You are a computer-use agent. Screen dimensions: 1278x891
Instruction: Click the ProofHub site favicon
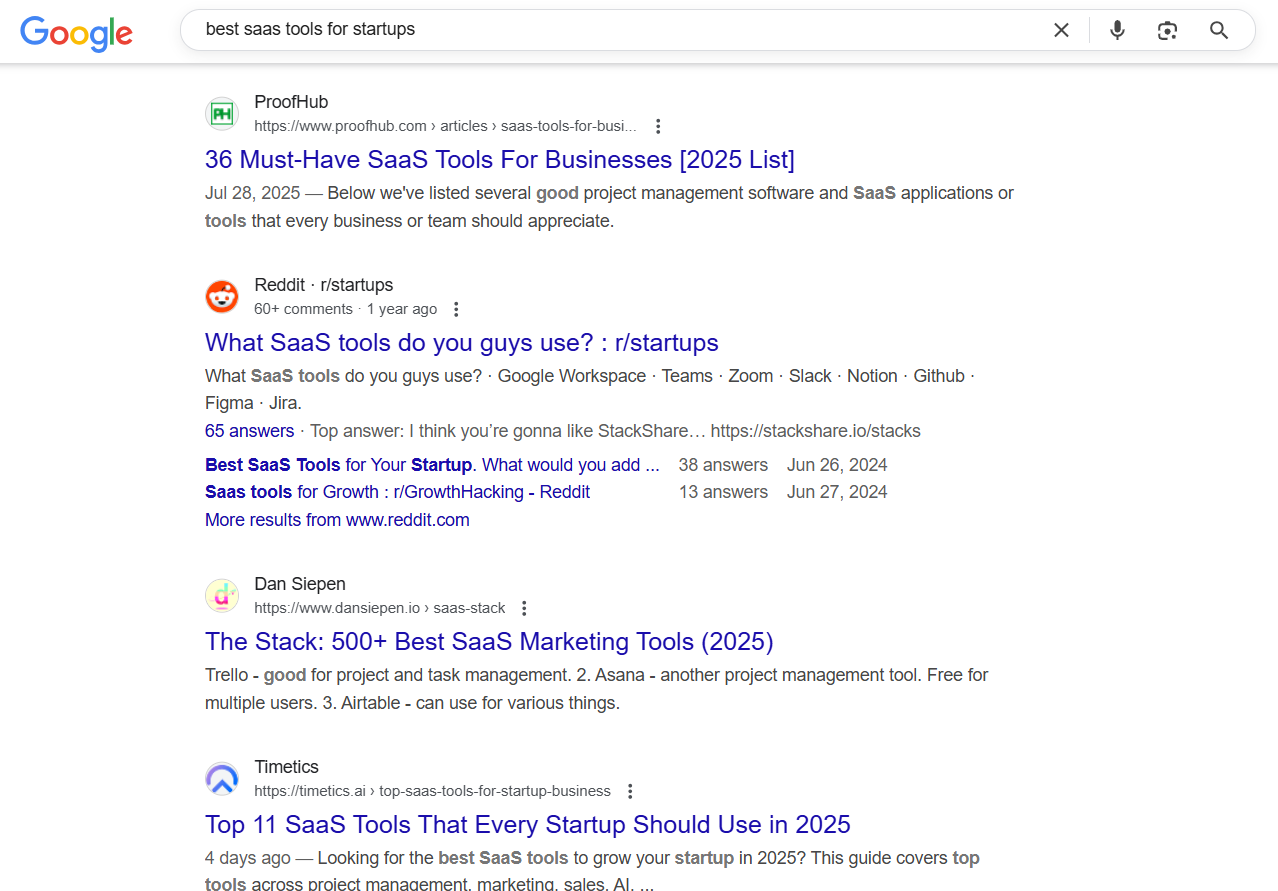coord(221,113)
